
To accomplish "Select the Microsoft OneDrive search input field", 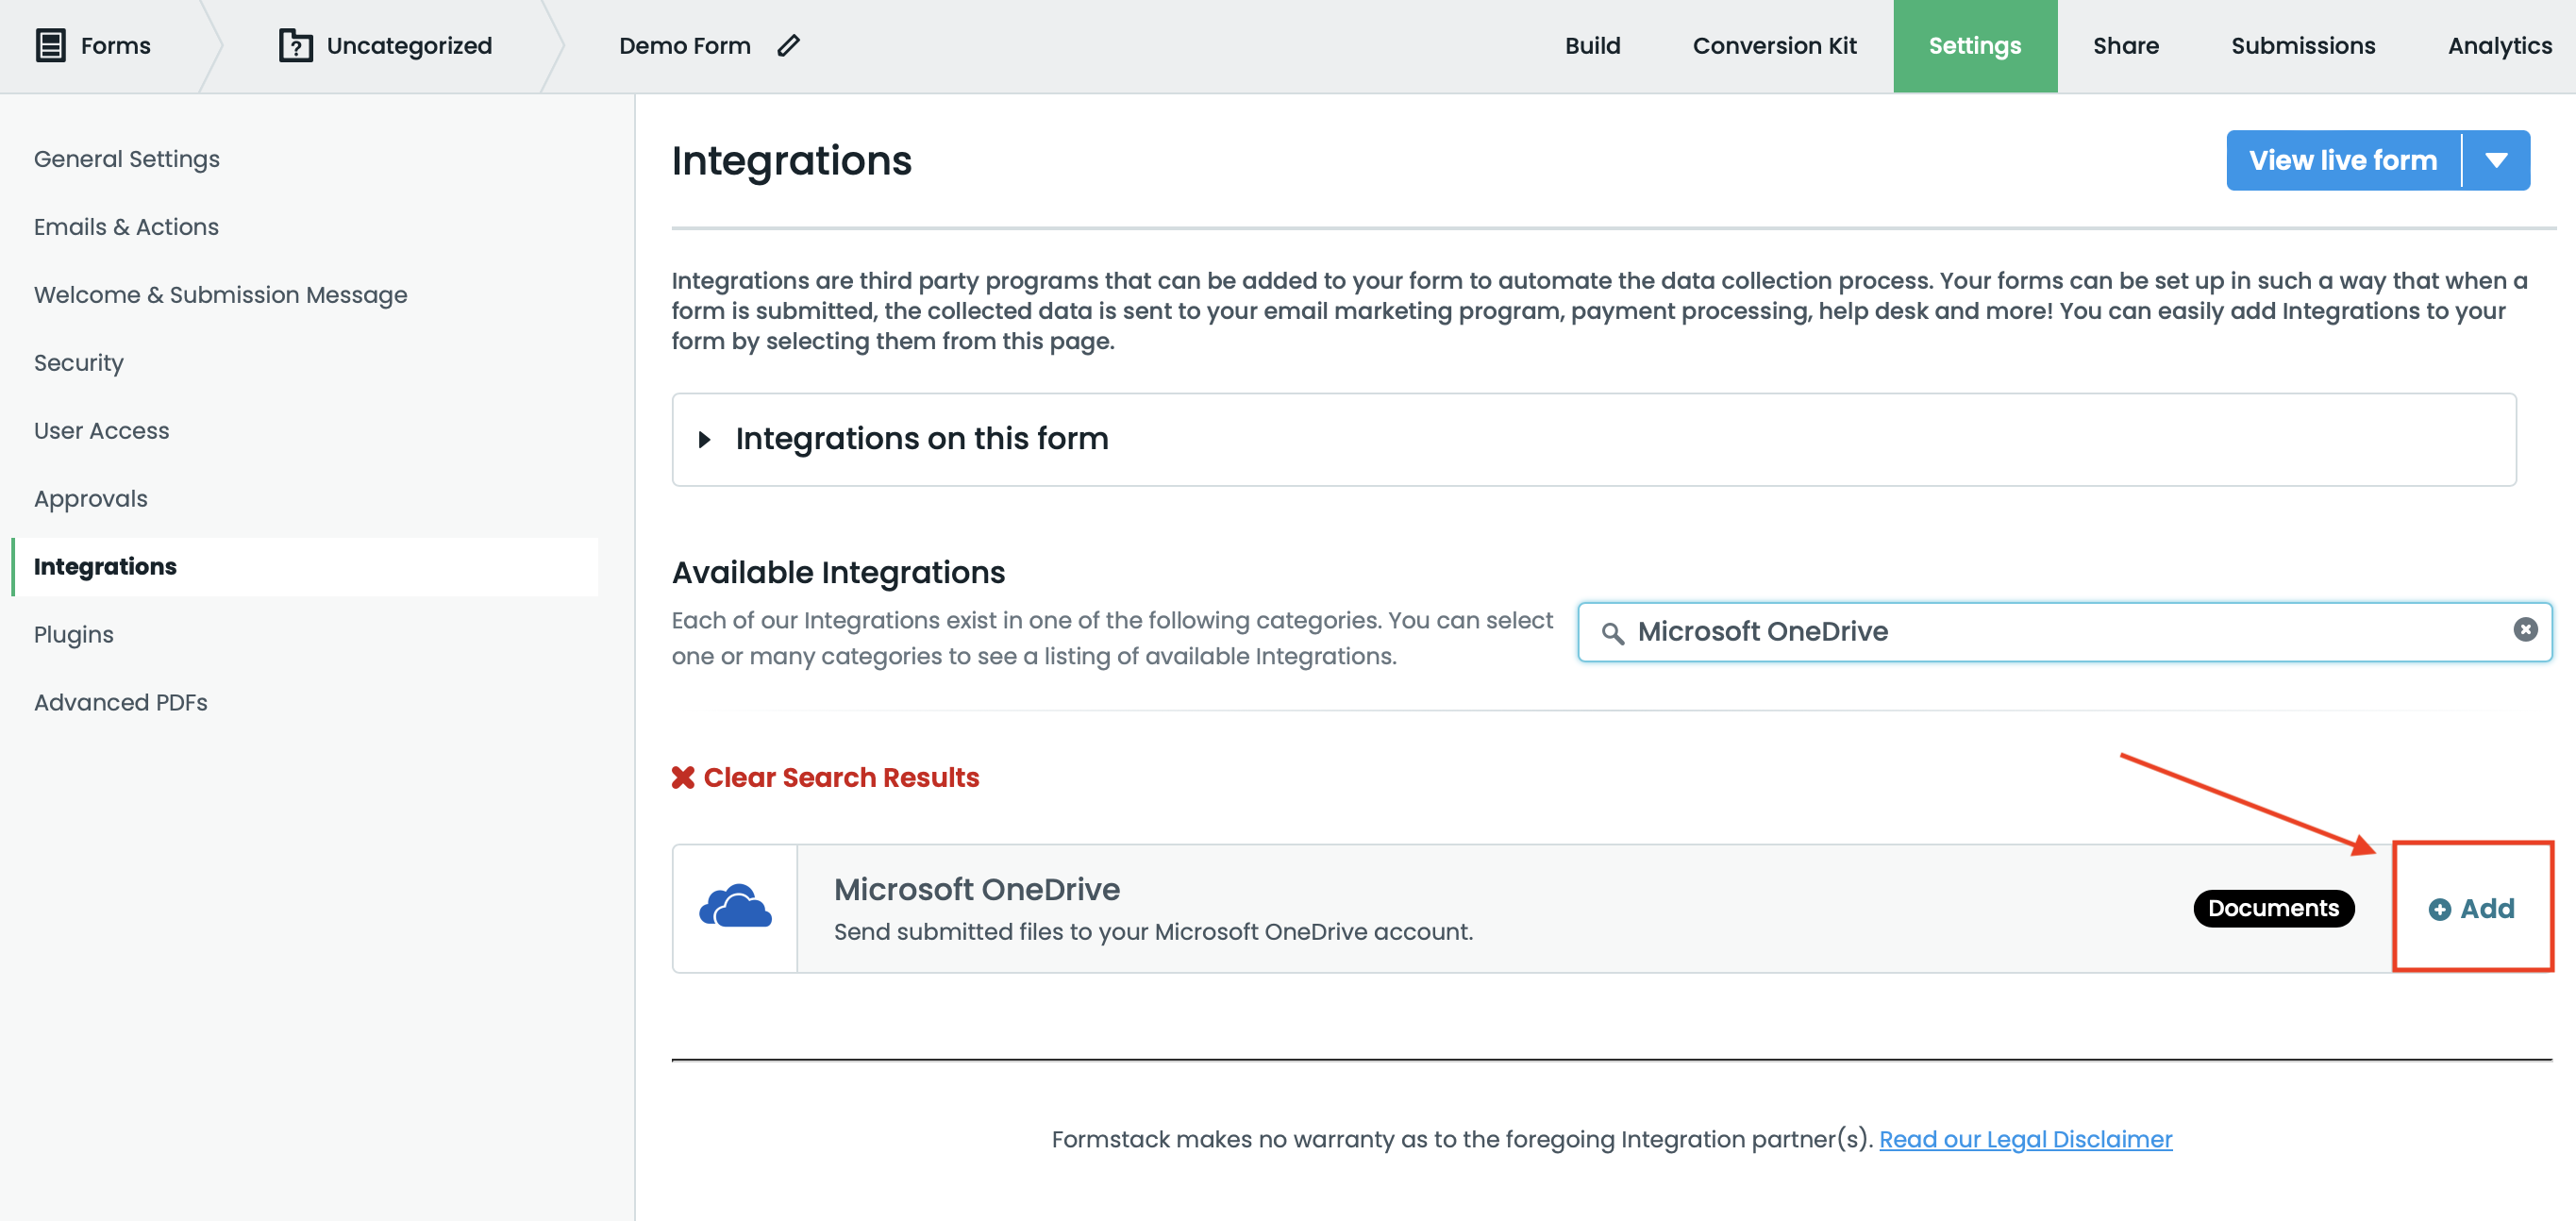I will (2060, 632).
